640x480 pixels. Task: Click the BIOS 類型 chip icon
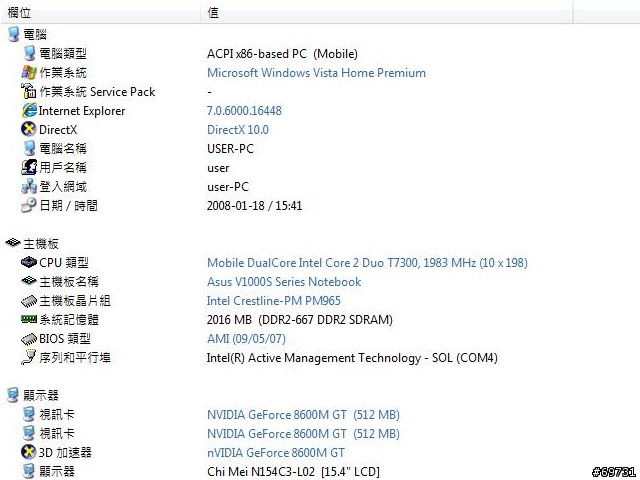(29, 339)
